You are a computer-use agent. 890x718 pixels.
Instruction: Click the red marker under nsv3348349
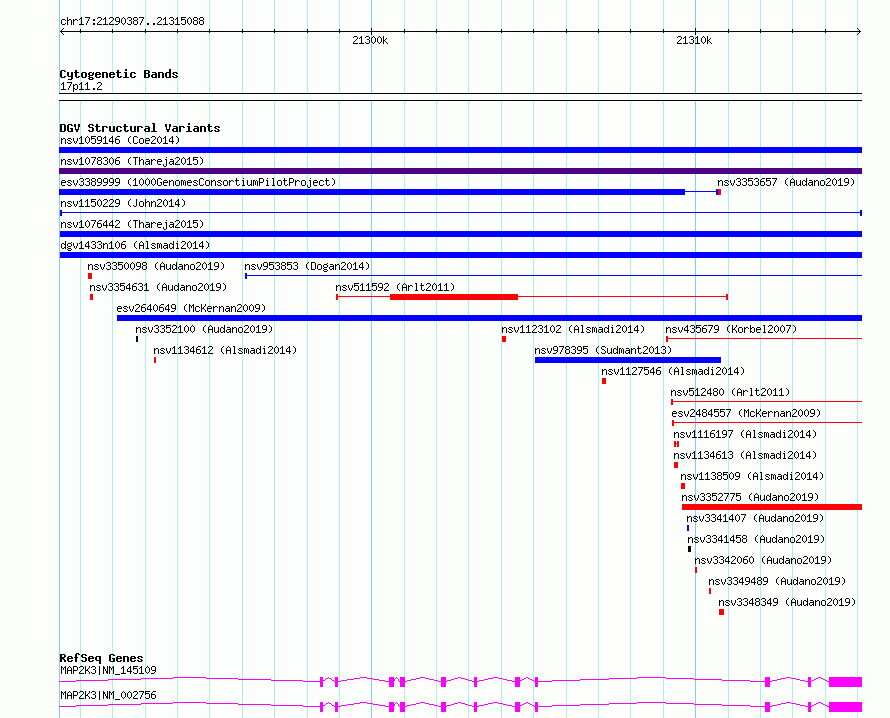click(x=721, y=612)
